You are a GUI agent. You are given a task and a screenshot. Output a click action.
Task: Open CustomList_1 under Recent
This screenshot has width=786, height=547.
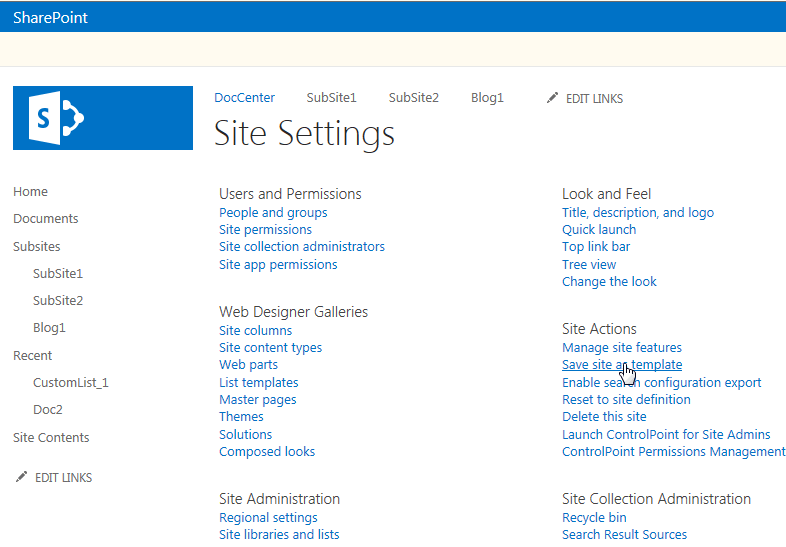coord(70,382)
